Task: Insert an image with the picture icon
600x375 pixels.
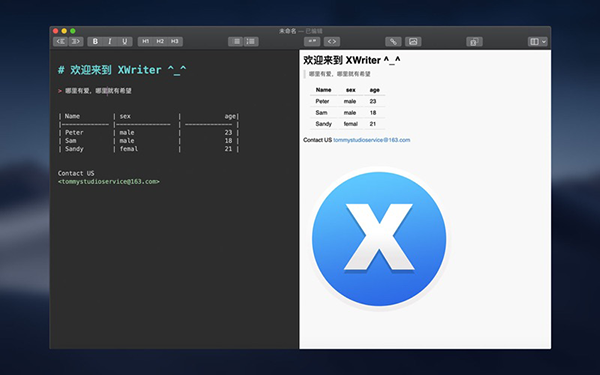Action: 413,41
